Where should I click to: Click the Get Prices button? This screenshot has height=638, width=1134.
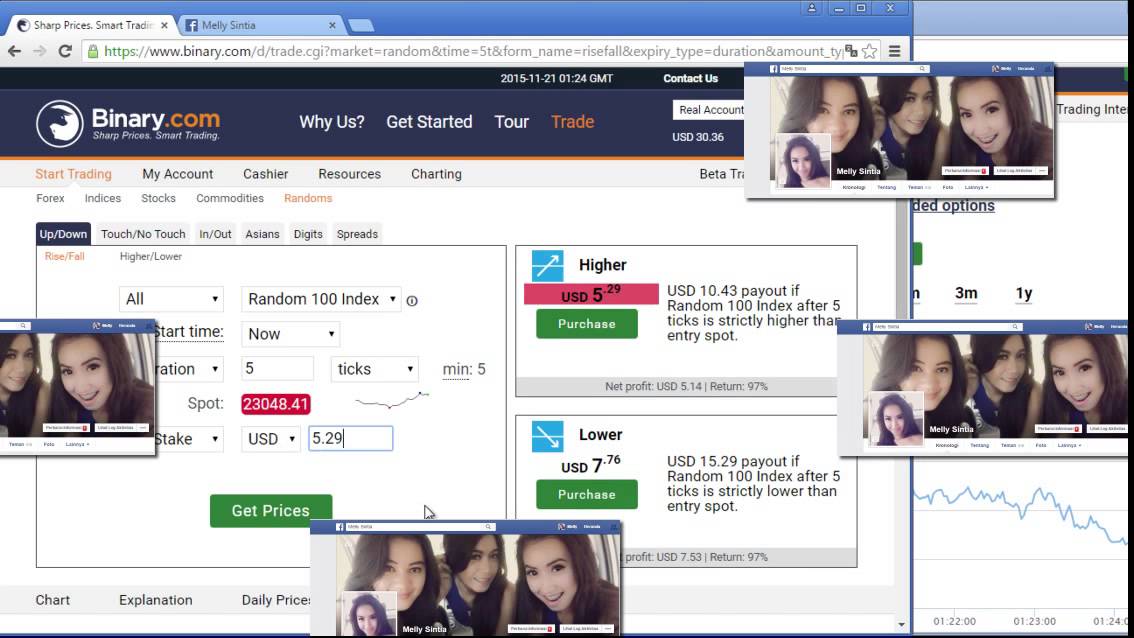tap(270, 511)
